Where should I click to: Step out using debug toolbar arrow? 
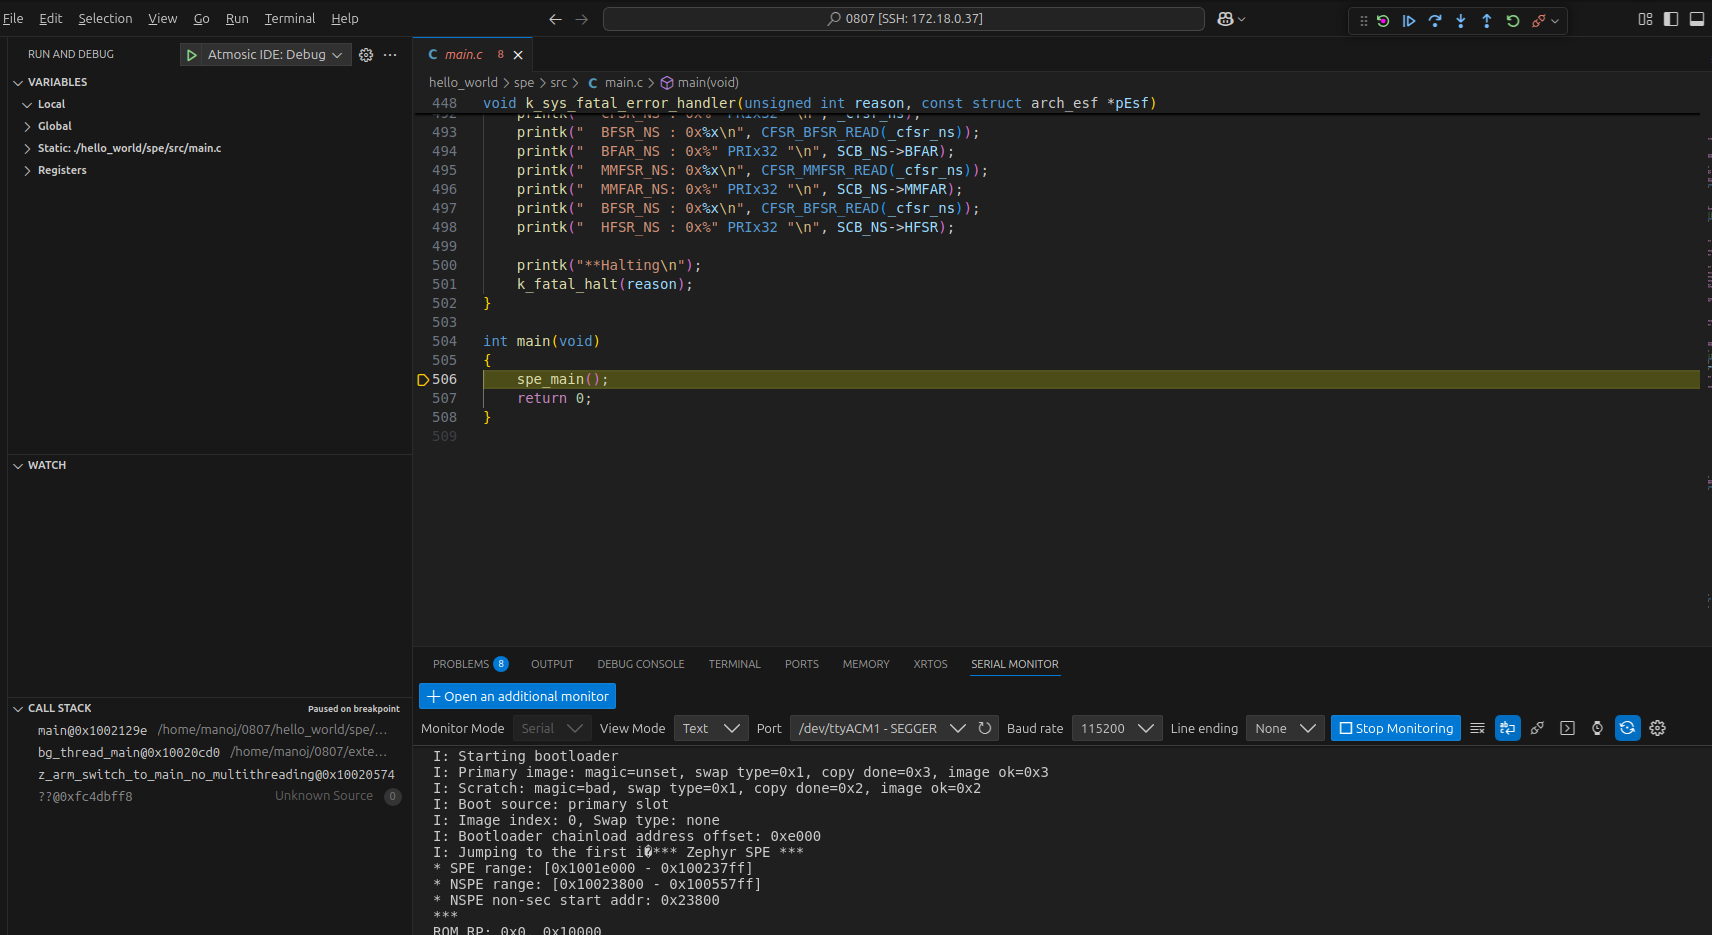coord(1487,20)
